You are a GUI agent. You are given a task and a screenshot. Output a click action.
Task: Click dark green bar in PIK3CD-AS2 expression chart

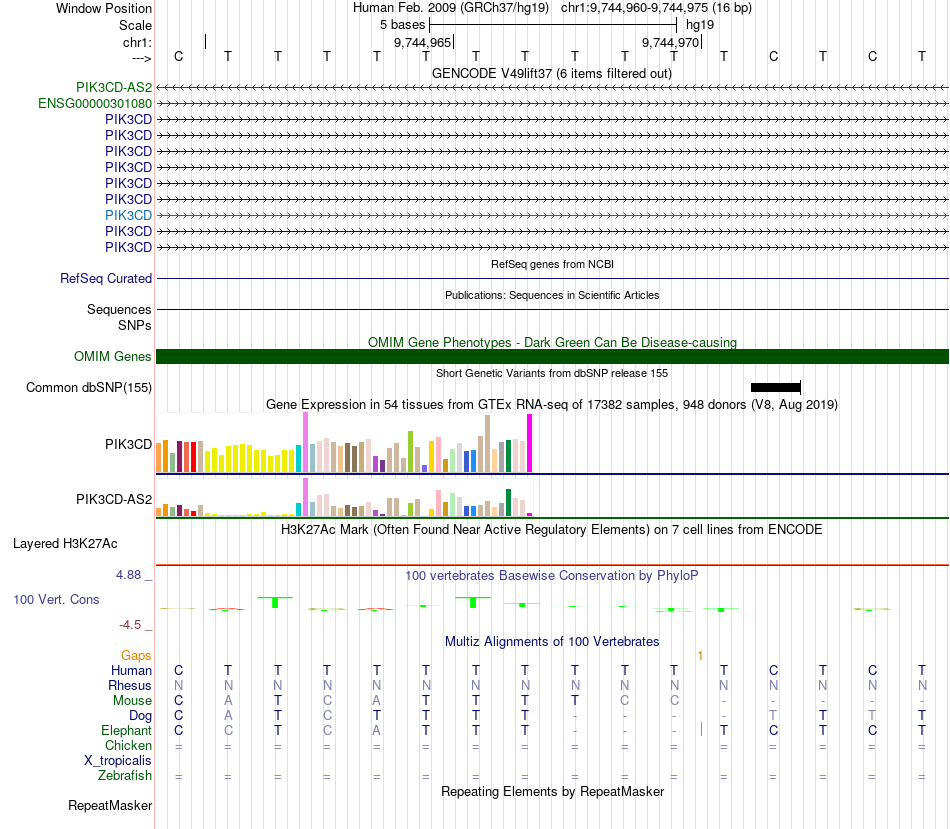[508, 502]
